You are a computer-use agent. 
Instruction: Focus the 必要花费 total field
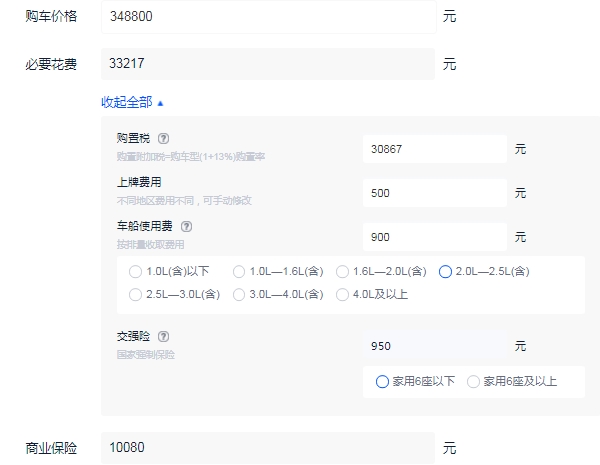pyautogui.click(x=268, y=64)
